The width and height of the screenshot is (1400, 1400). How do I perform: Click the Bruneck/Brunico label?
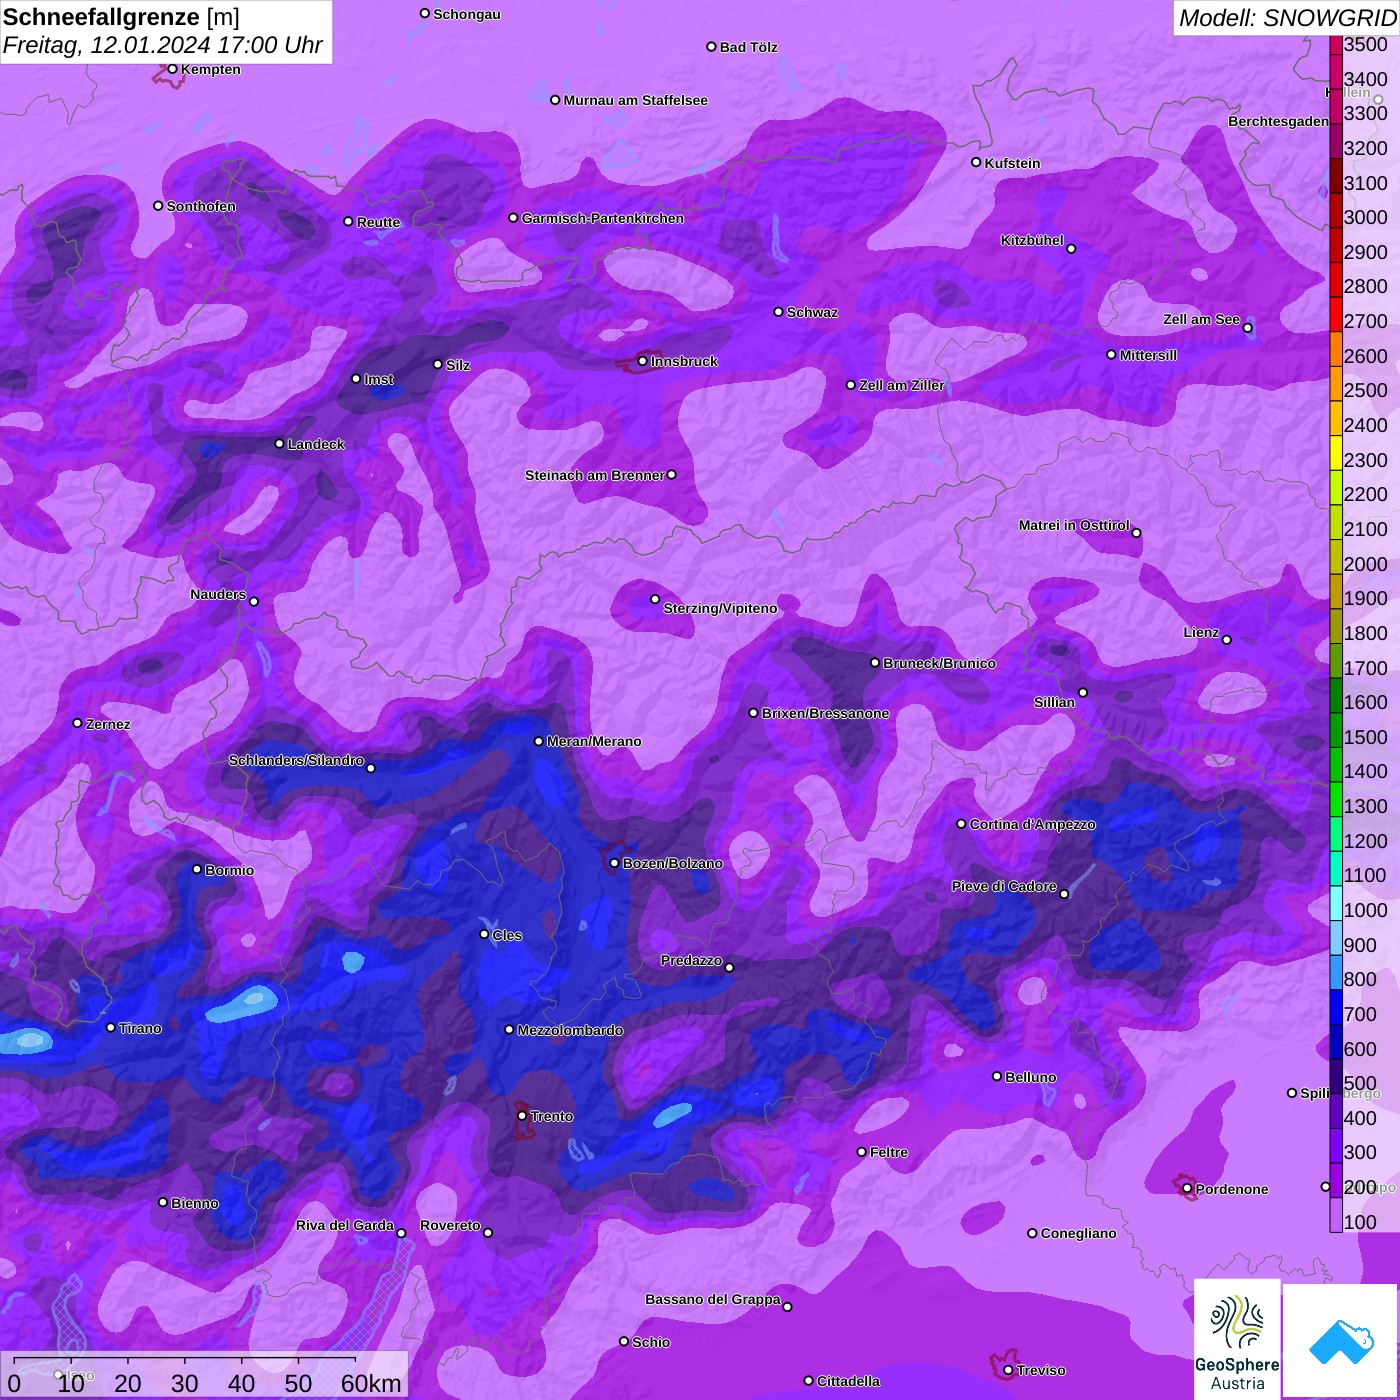click(939, 663)
